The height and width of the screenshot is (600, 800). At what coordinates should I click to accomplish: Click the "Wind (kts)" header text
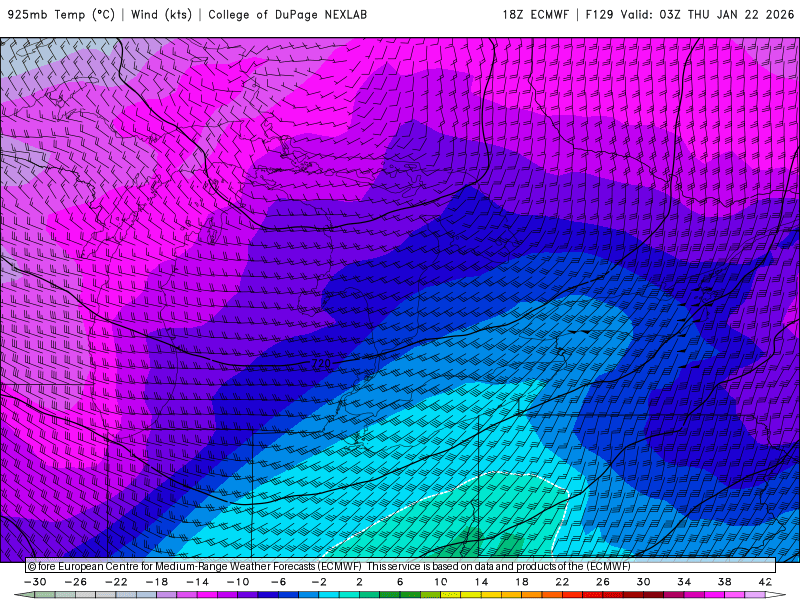pos(161,15)
